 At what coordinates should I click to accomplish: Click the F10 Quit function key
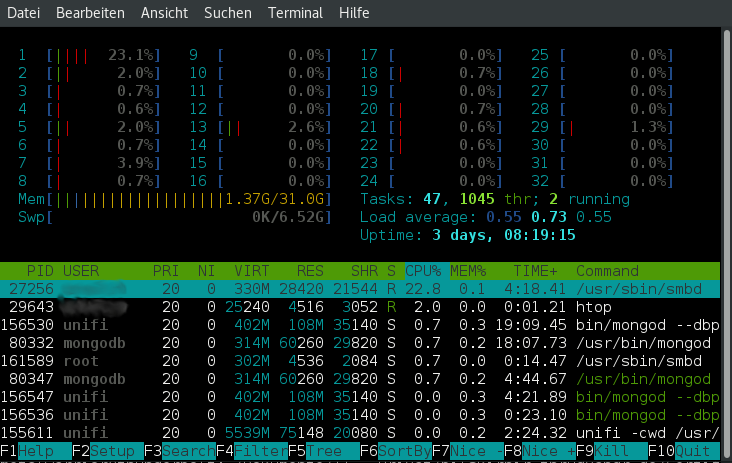[x=684, y=451]
